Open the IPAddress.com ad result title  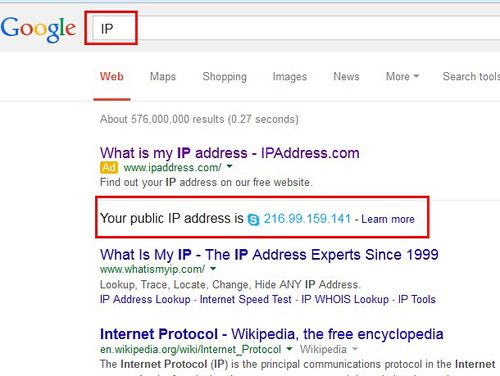(x=230, y=153)
